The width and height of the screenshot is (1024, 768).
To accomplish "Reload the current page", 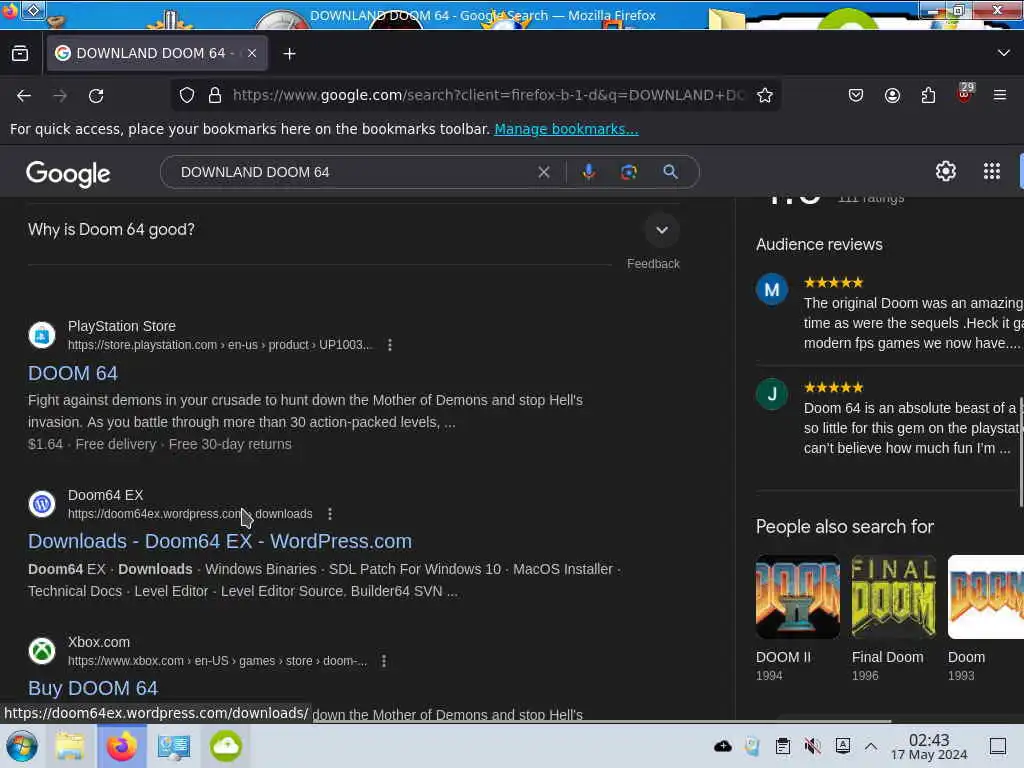I will 96,96.
